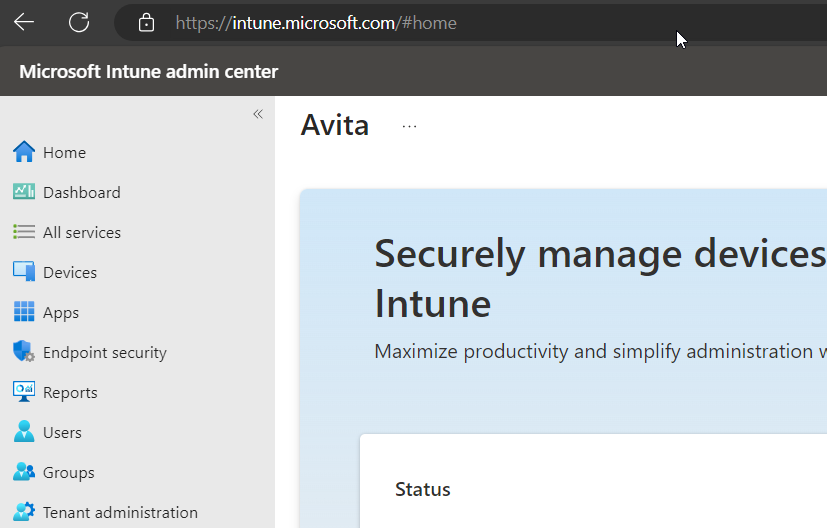Click the Home house icon in sidebar
Screen dimensions: 827x528
24,152
